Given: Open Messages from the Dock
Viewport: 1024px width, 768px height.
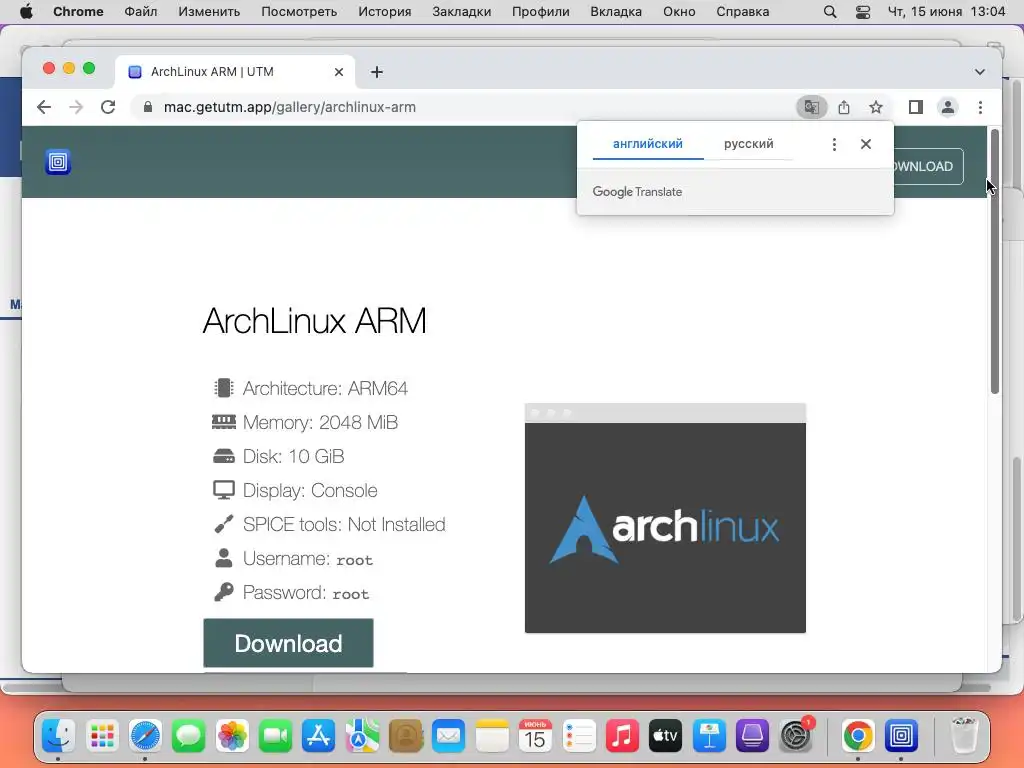Looking at the screenshot, I should click(x=188, y=736).
